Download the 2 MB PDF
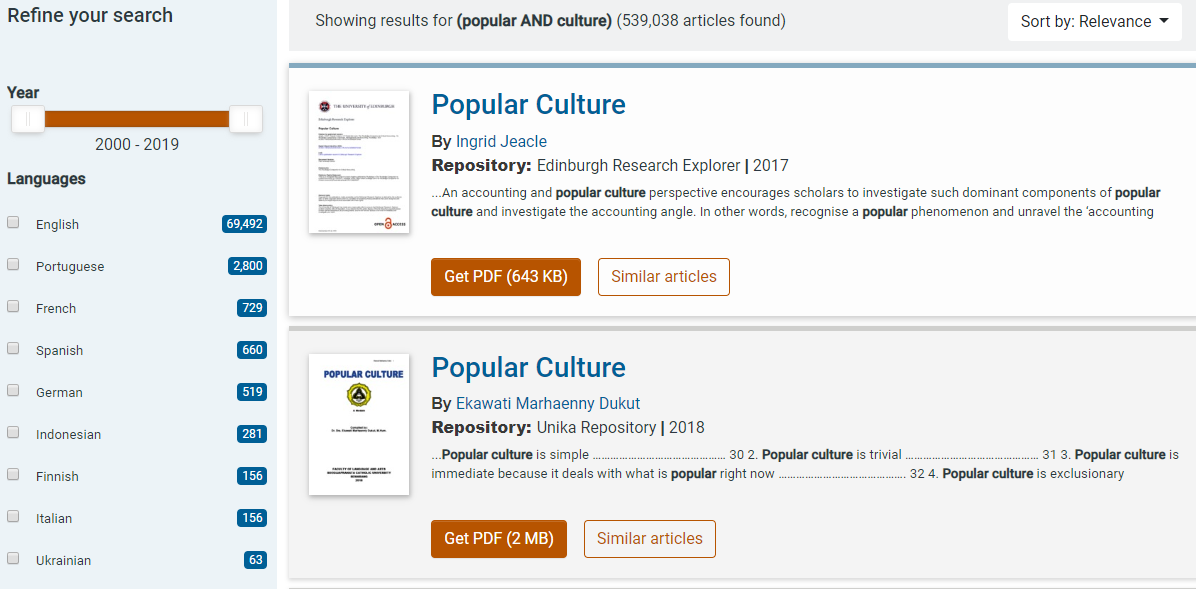Image resolution: width=1196 pixels, height=589 pixels. [498, 539]
